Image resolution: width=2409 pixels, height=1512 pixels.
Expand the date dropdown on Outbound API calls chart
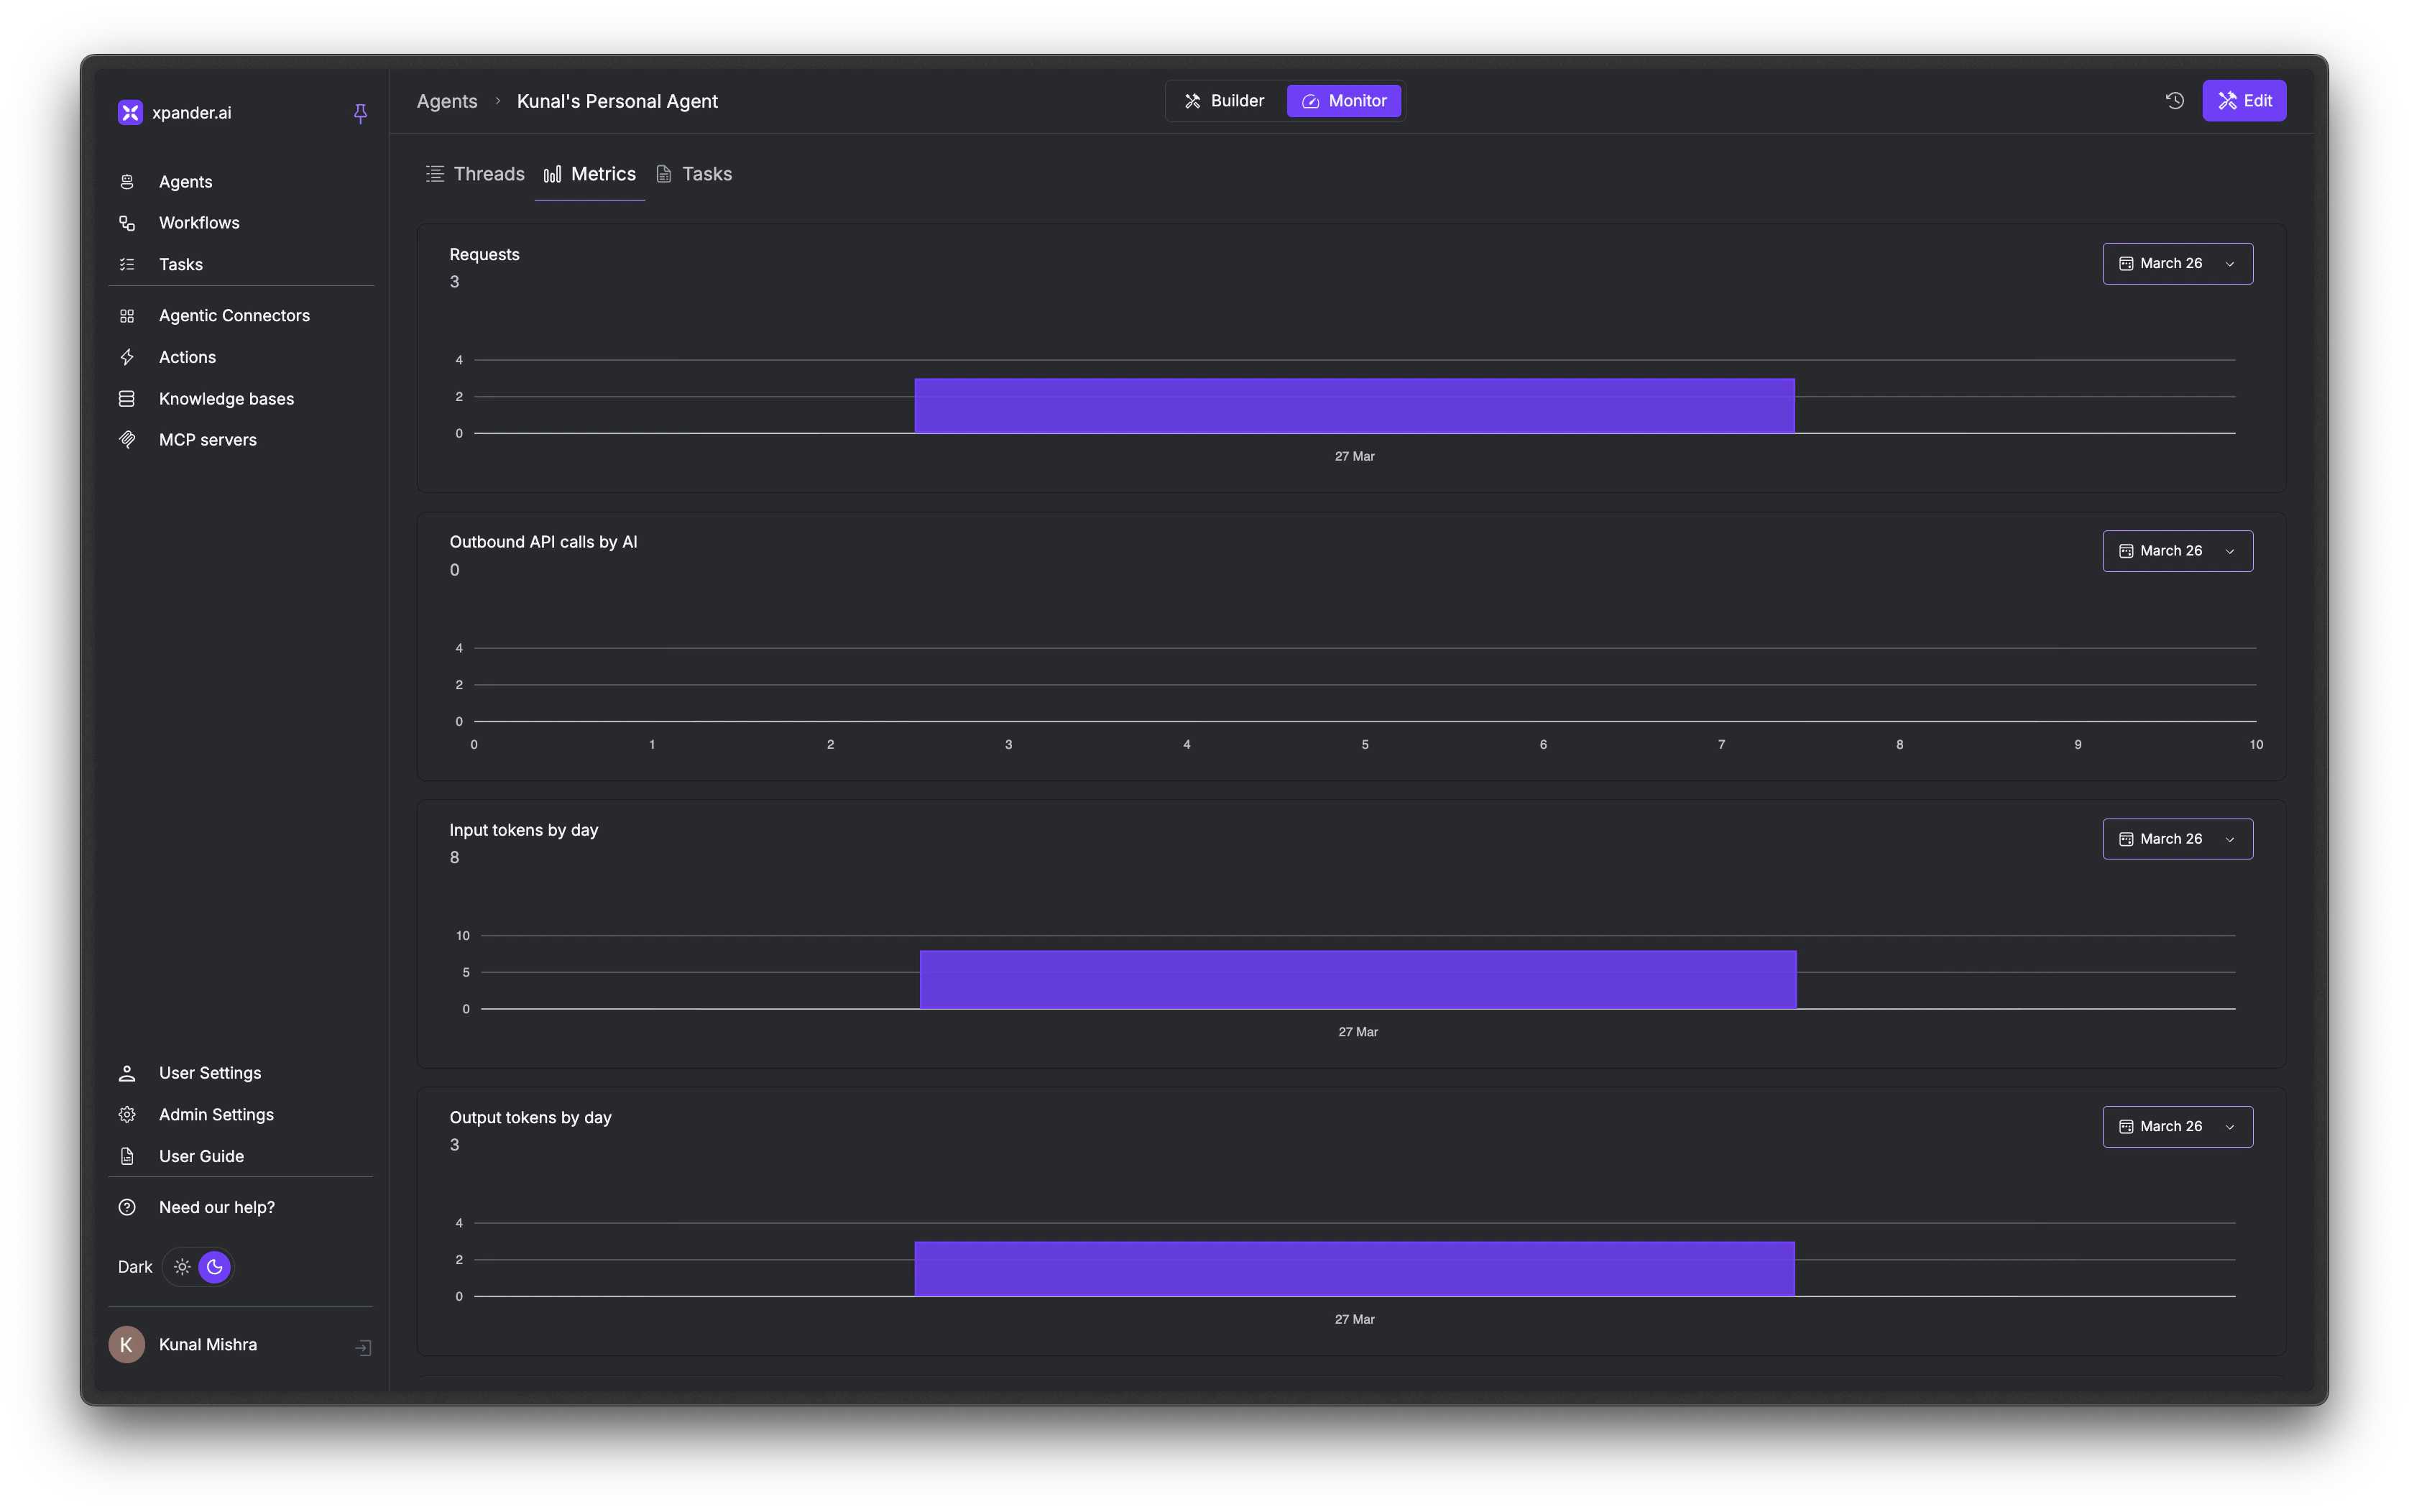(2176, 550)
